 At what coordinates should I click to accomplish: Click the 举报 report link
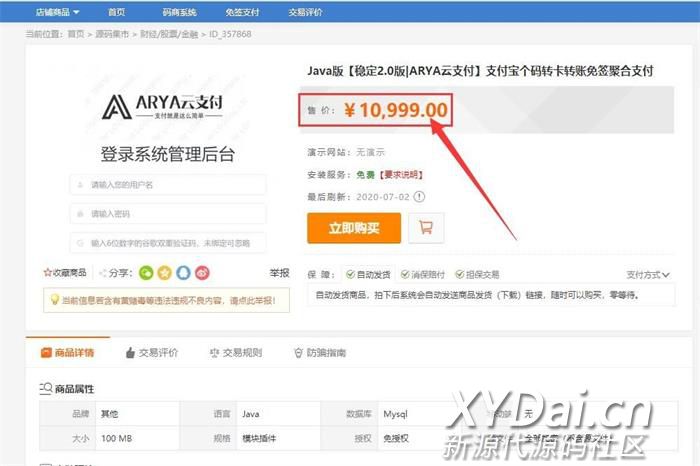click(279, 273)
